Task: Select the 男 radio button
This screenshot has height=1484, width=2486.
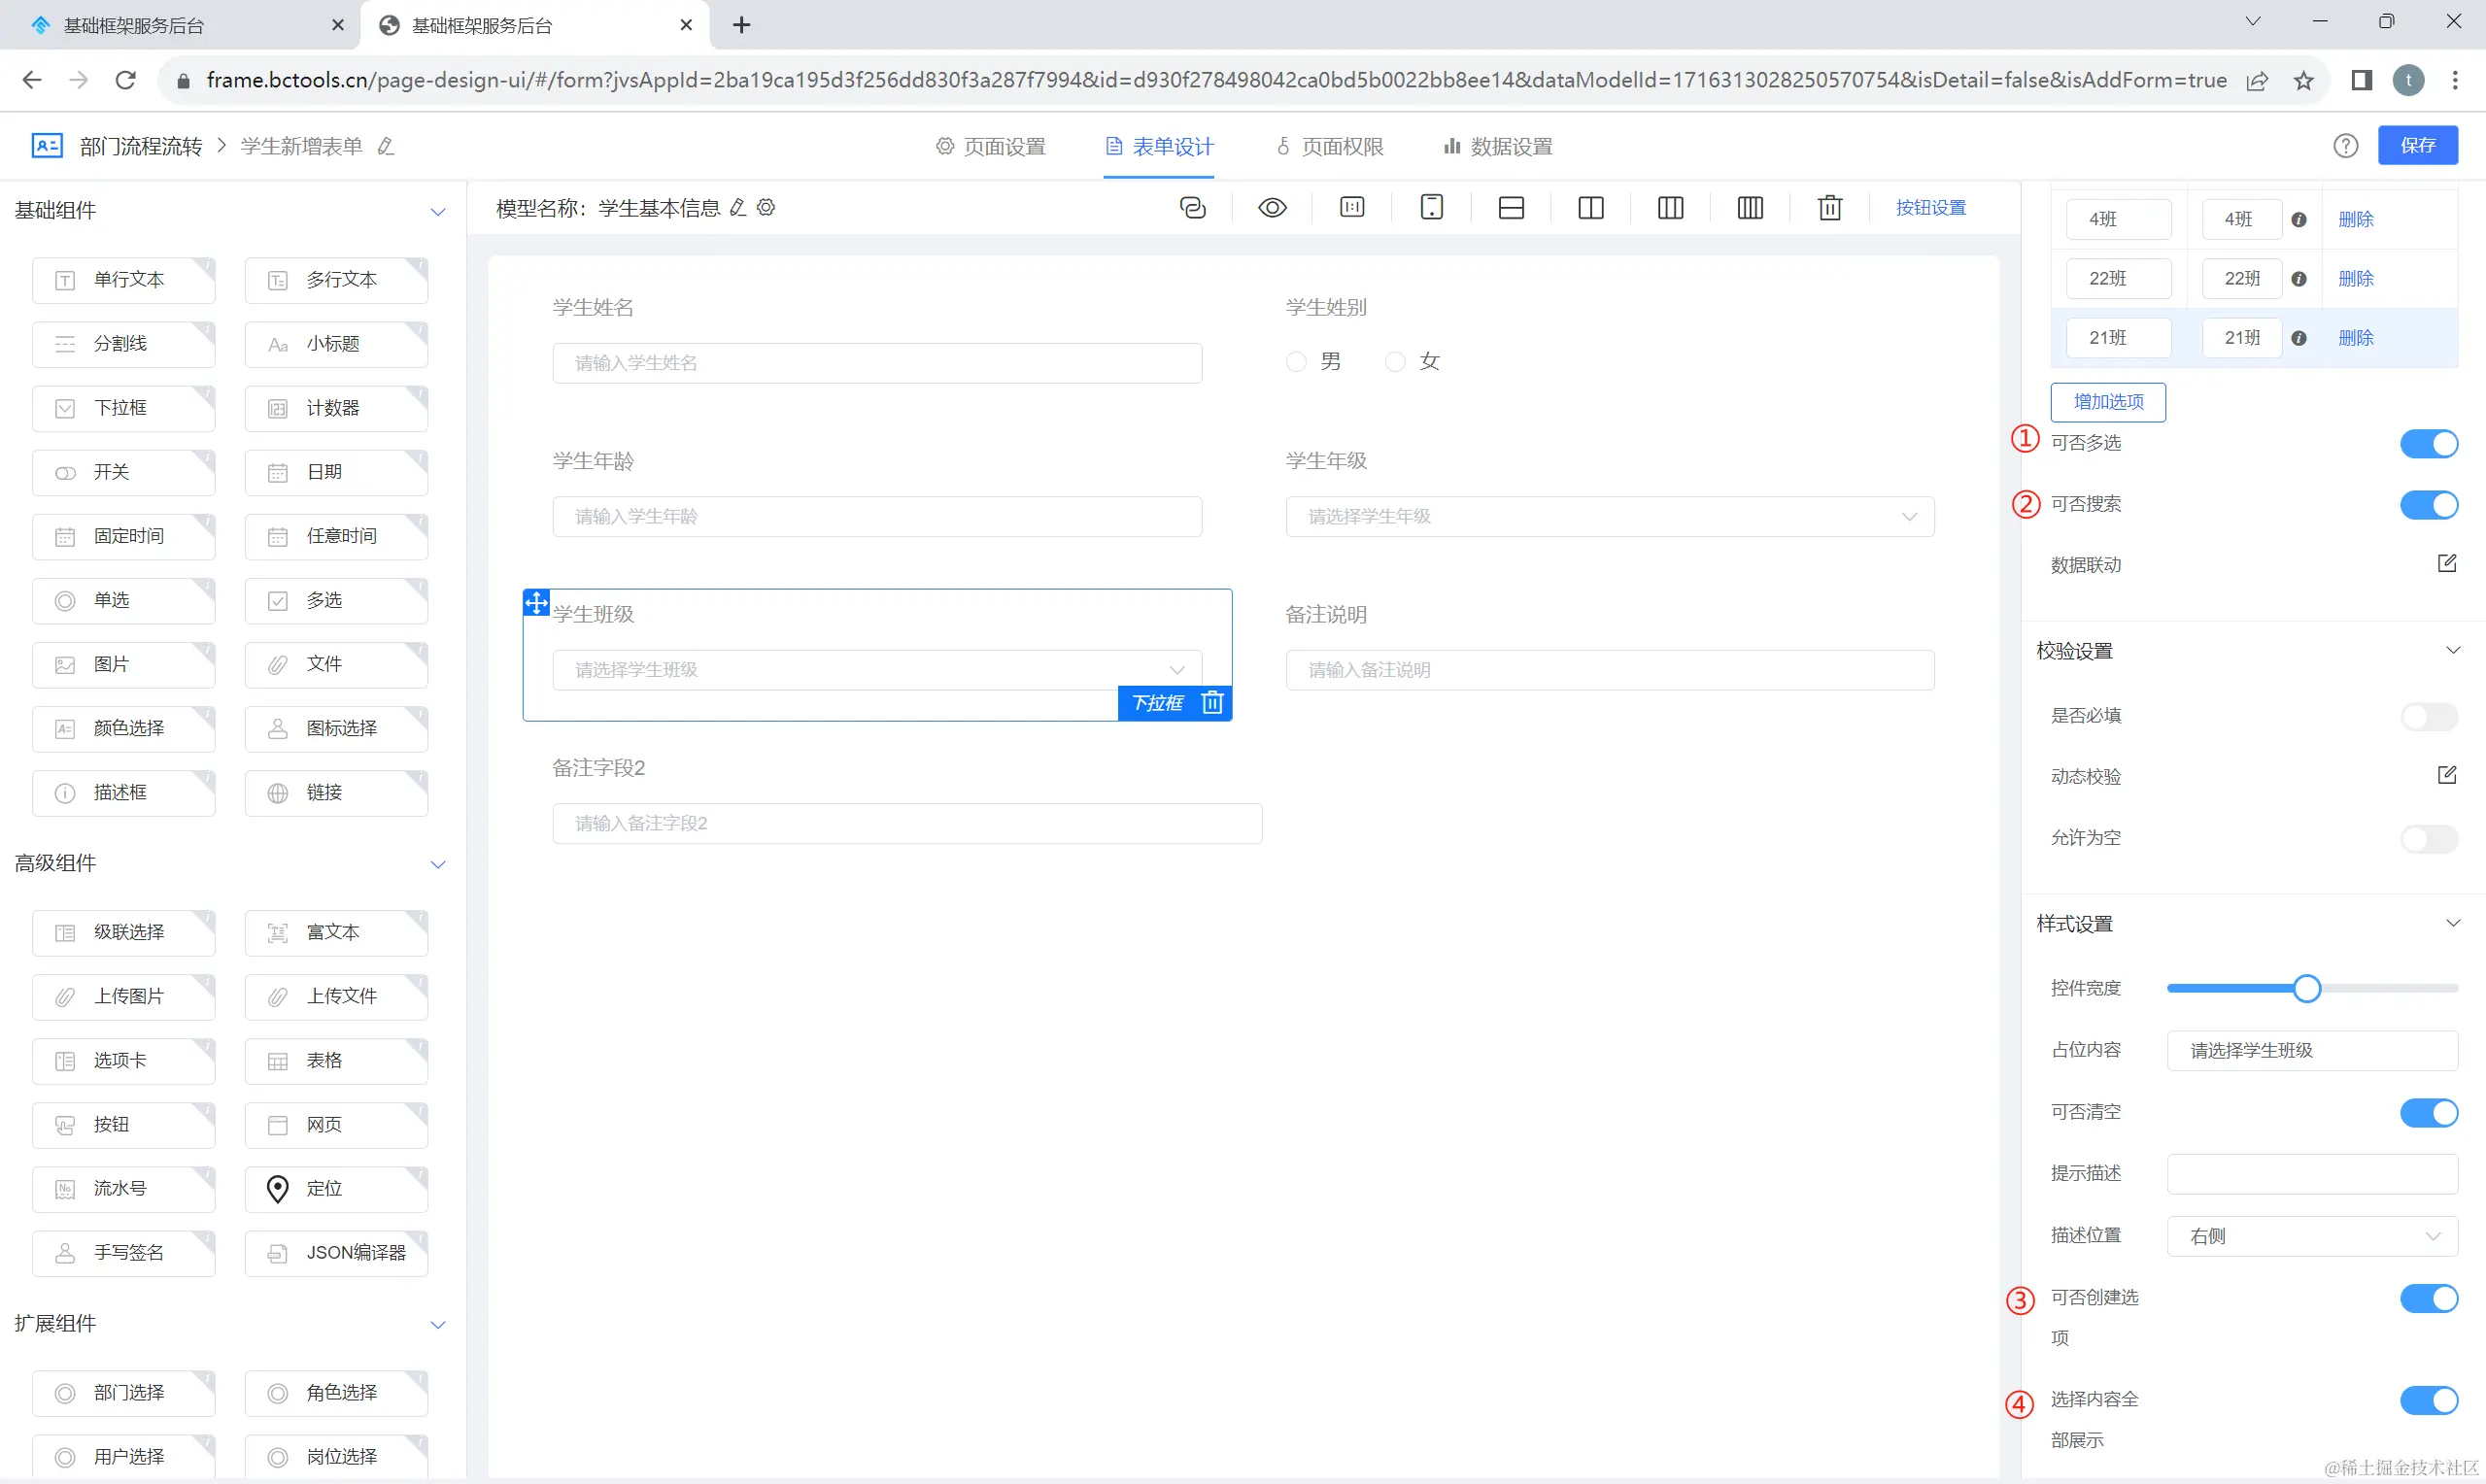Action: click(1296, 362)
